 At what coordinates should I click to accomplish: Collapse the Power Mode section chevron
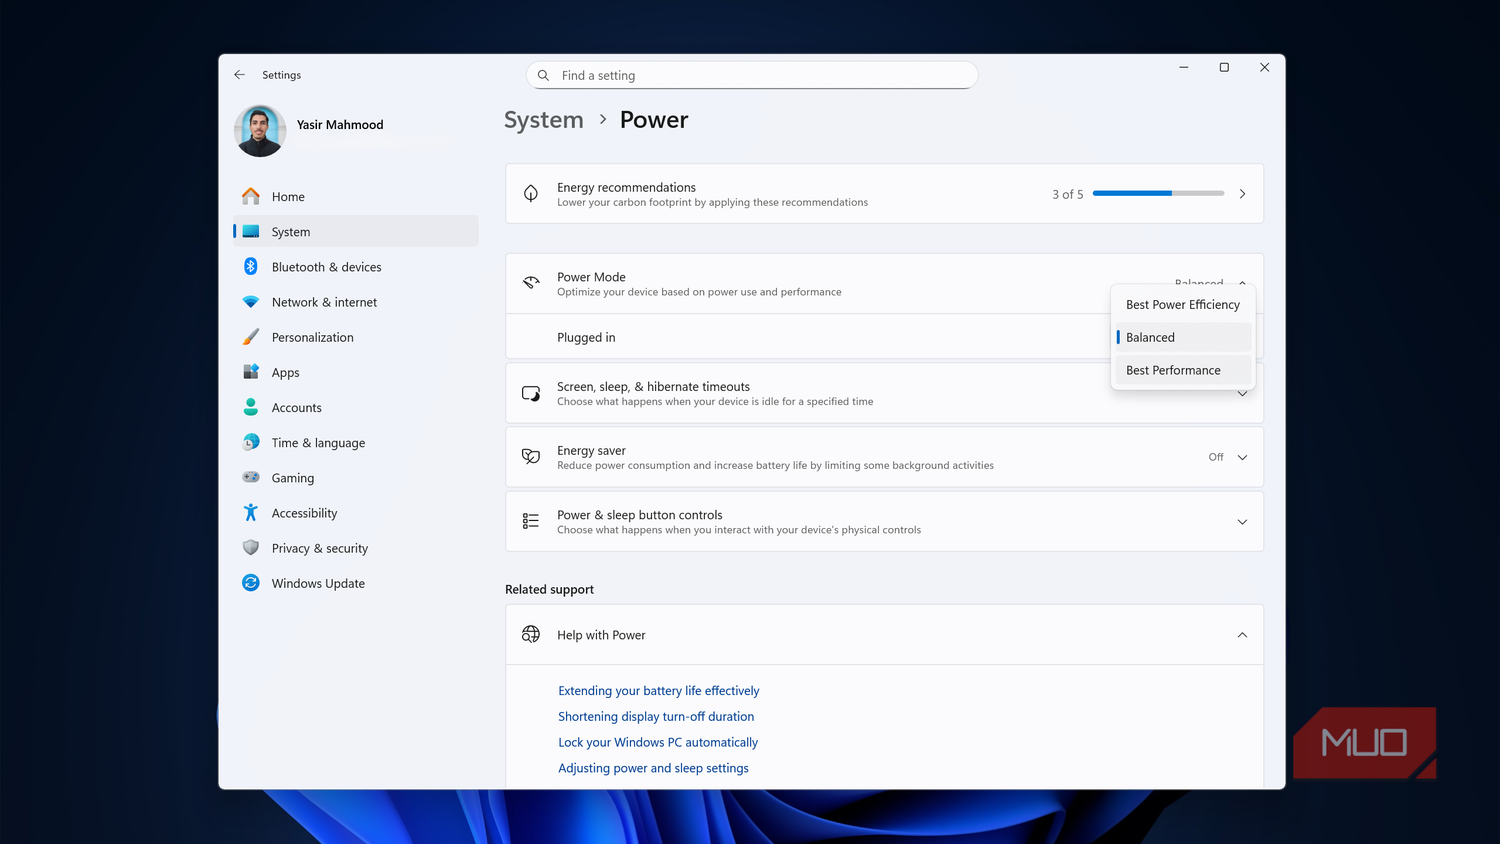click(1242, 282)
